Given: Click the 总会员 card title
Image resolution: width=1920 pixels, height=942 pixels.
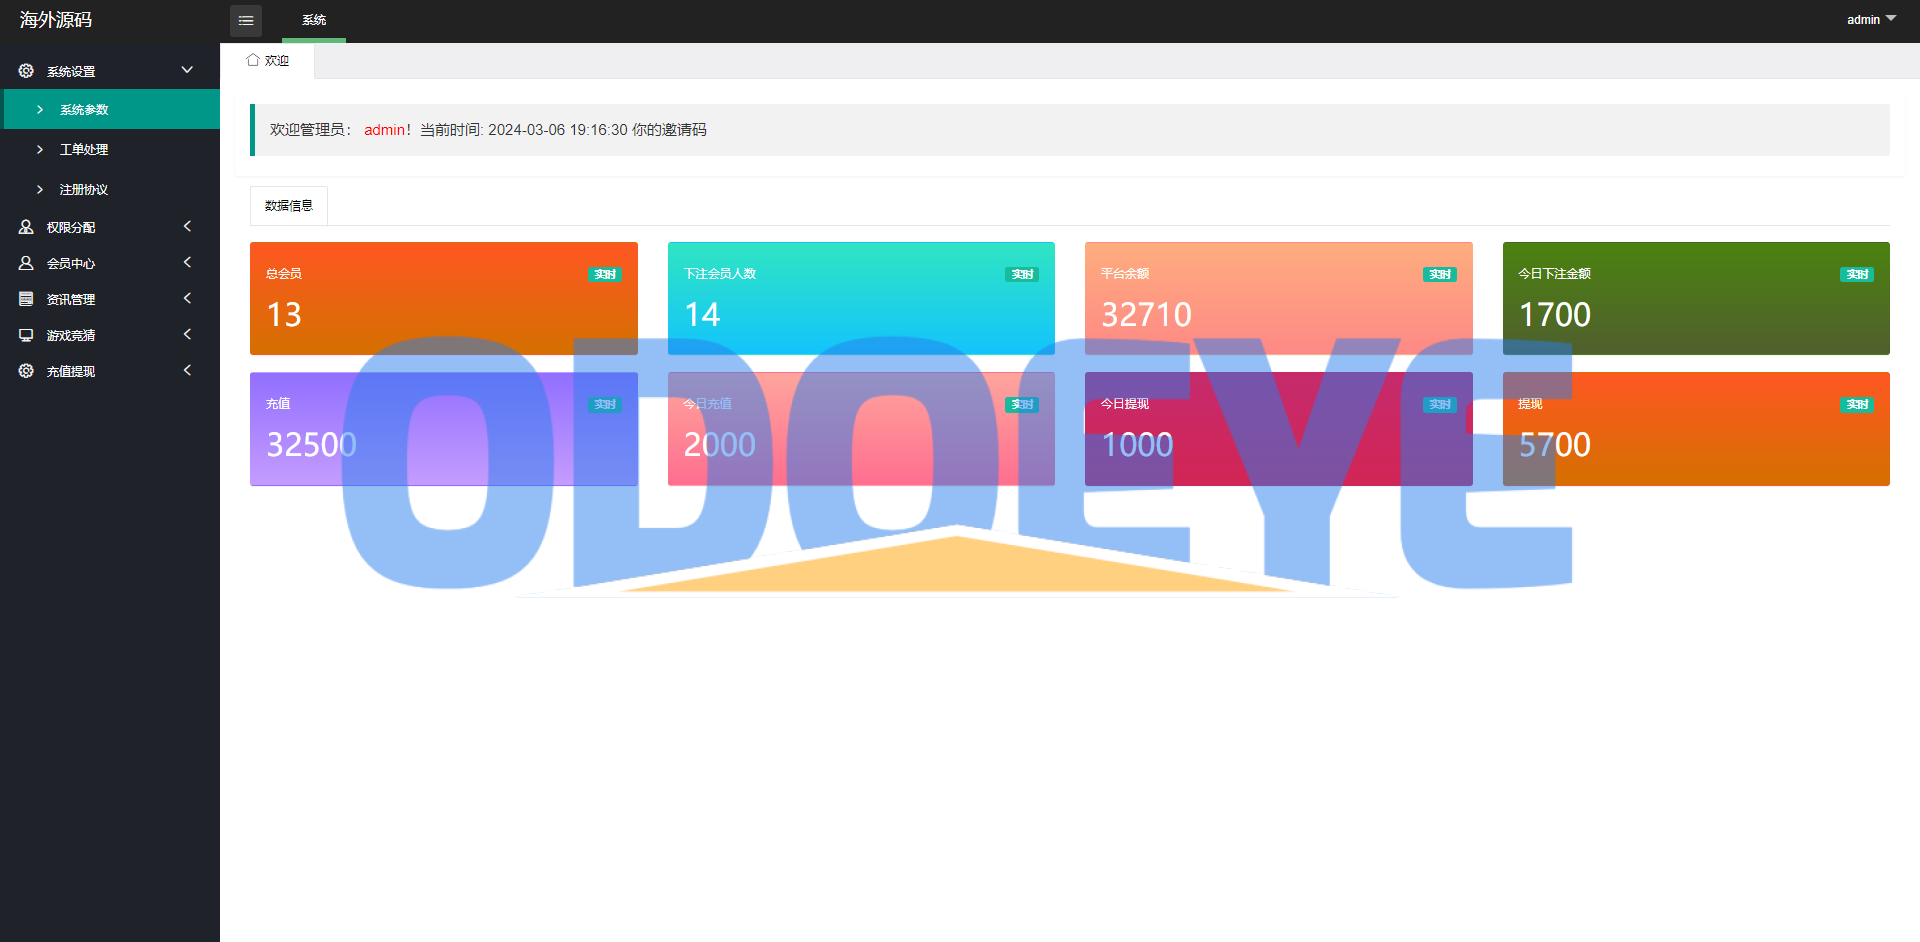Looking at the screenshot, I should pyautogui.click(x=284, y=274).
